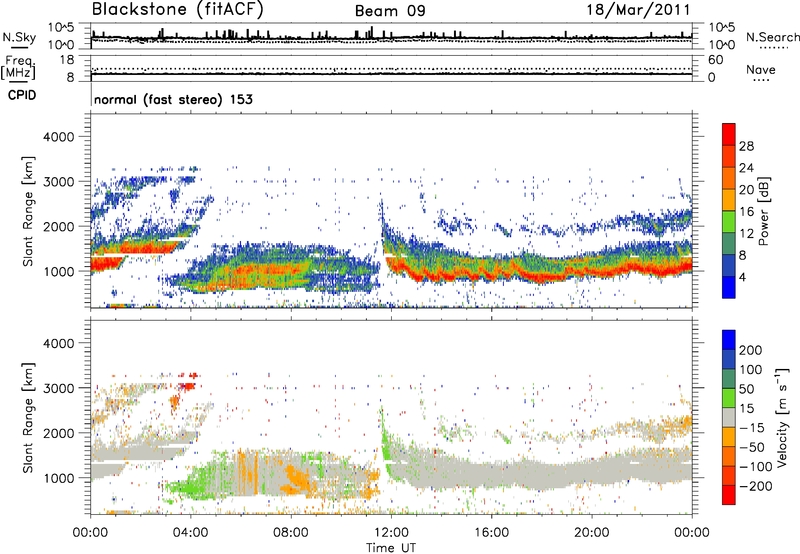Click the velocity panel Slant Range [km] label
Screen dimensions: 800x554
point(28,418)
